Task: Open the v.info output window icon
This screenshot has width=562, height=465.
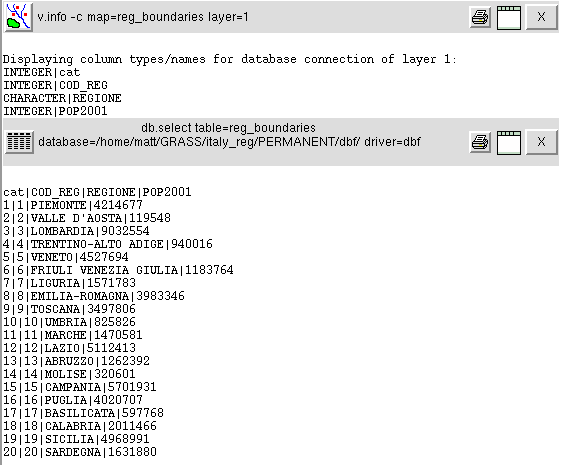Action: [509, 17]
